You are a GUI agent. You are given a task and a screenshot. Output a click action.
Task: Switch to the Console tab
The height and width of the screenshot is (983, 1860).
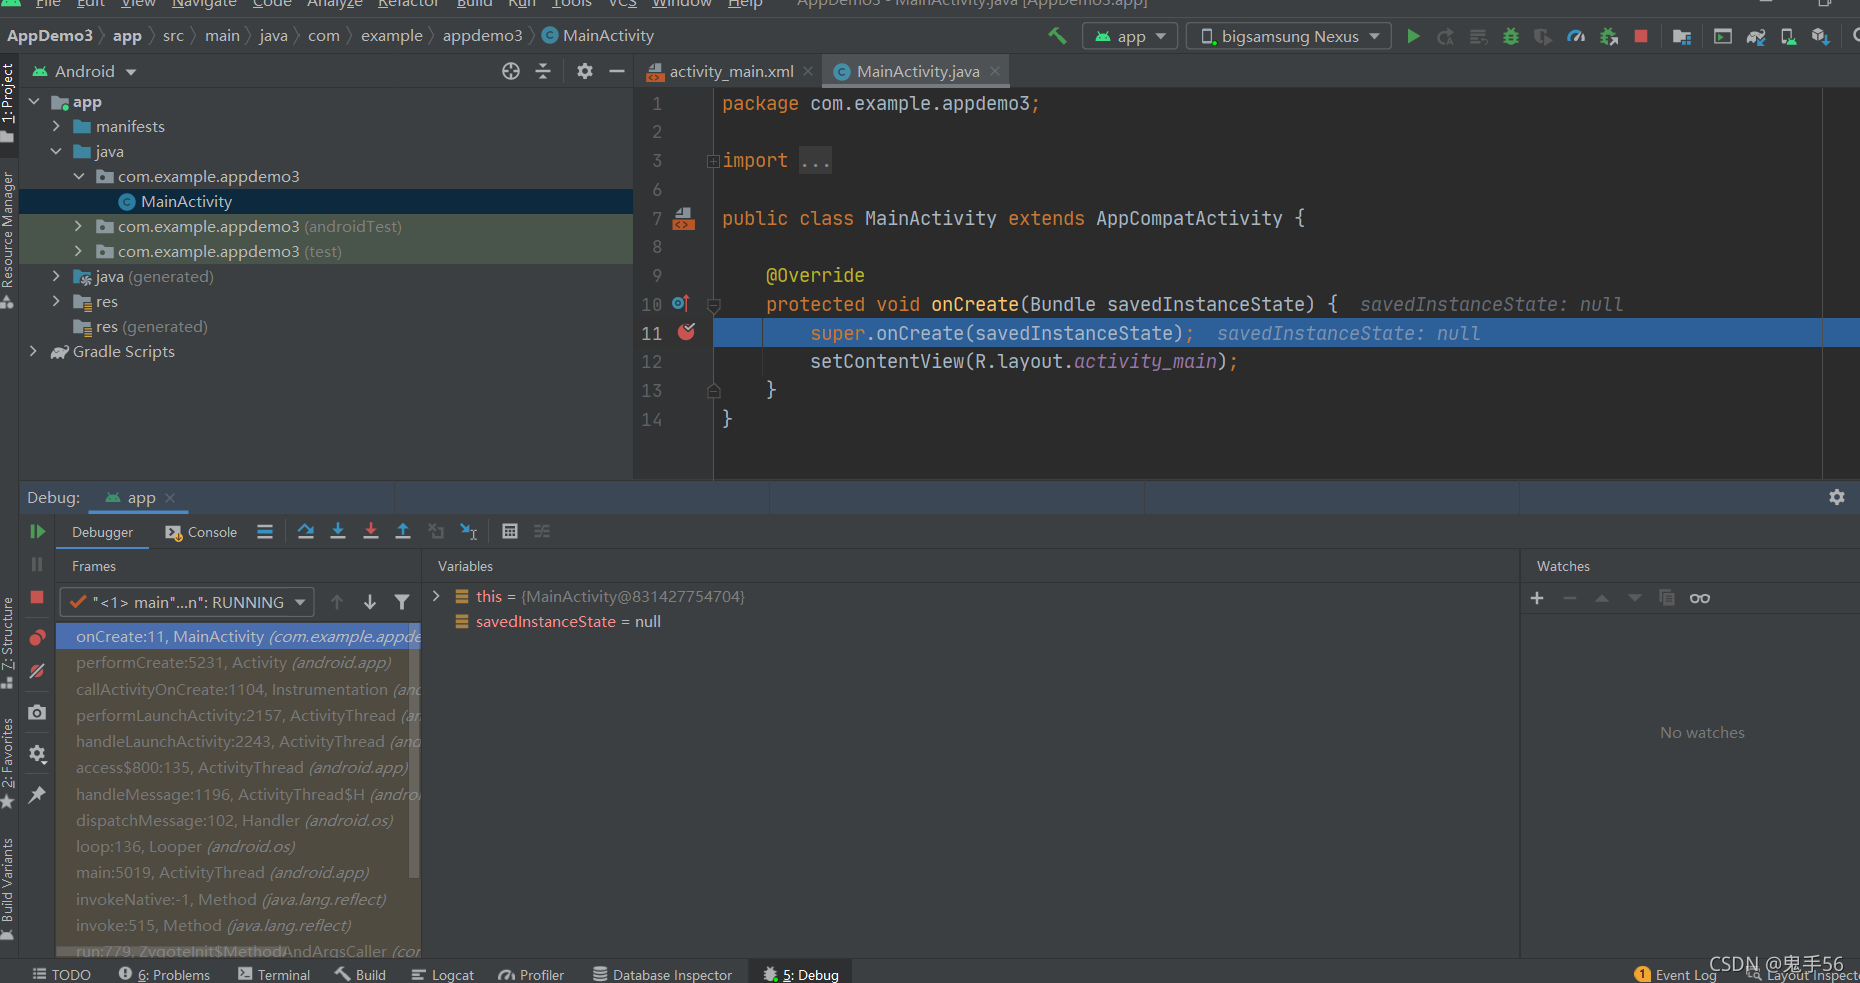pyautogui.click(x=202, y=532)
